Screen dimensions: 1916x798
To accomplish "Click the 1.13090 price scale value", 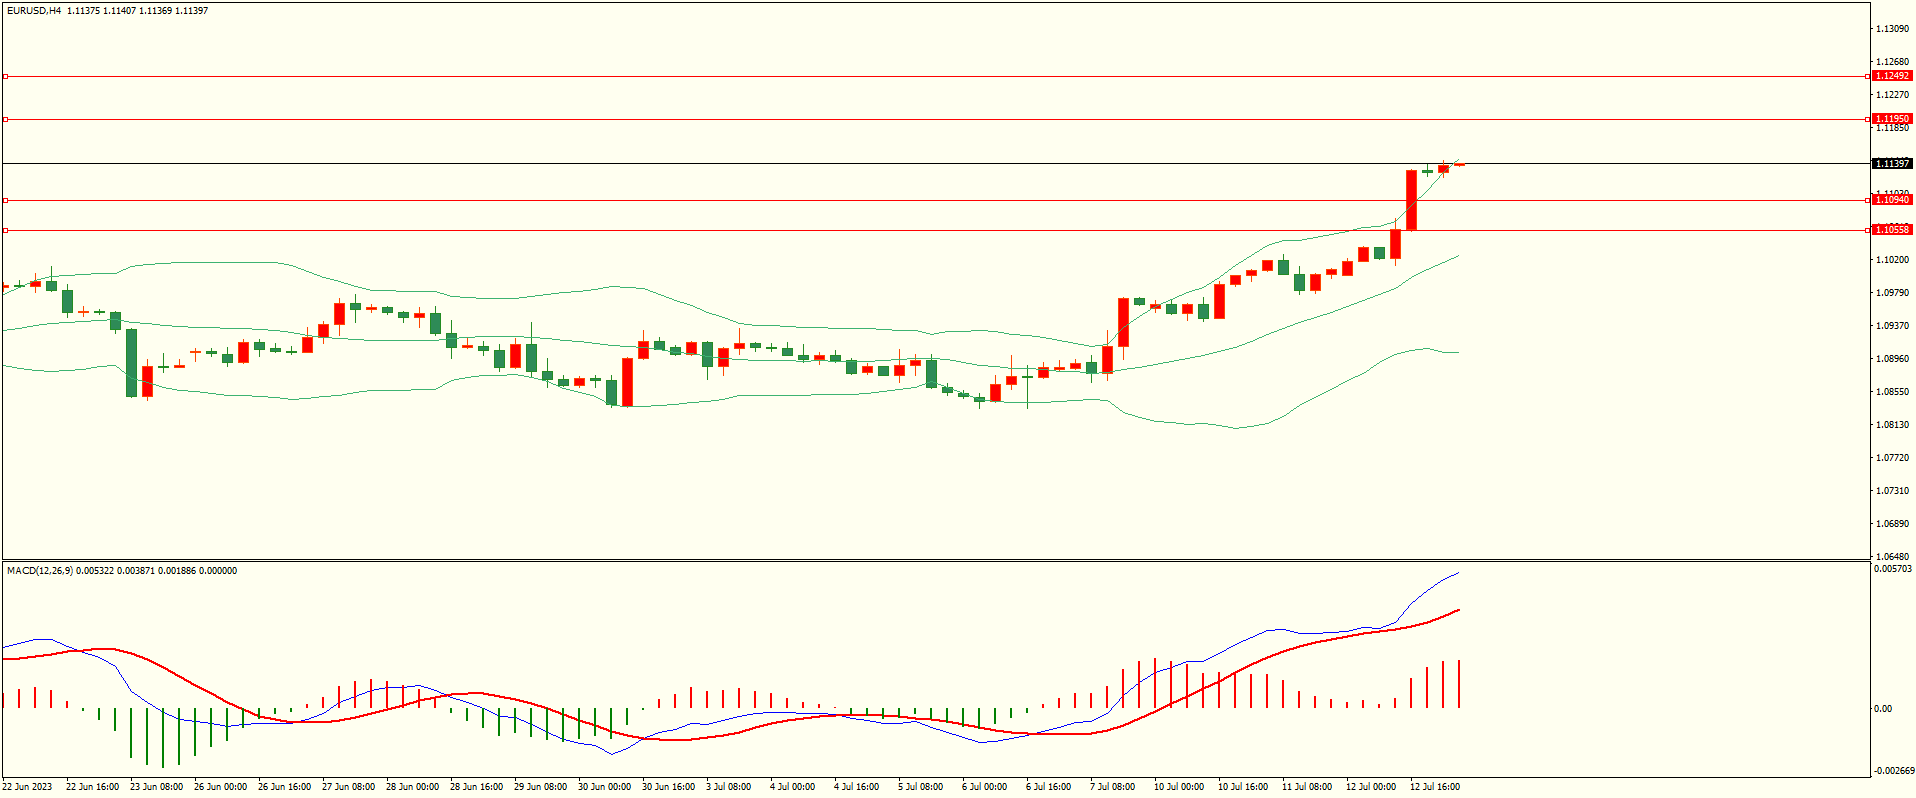I will [1893, 29].
